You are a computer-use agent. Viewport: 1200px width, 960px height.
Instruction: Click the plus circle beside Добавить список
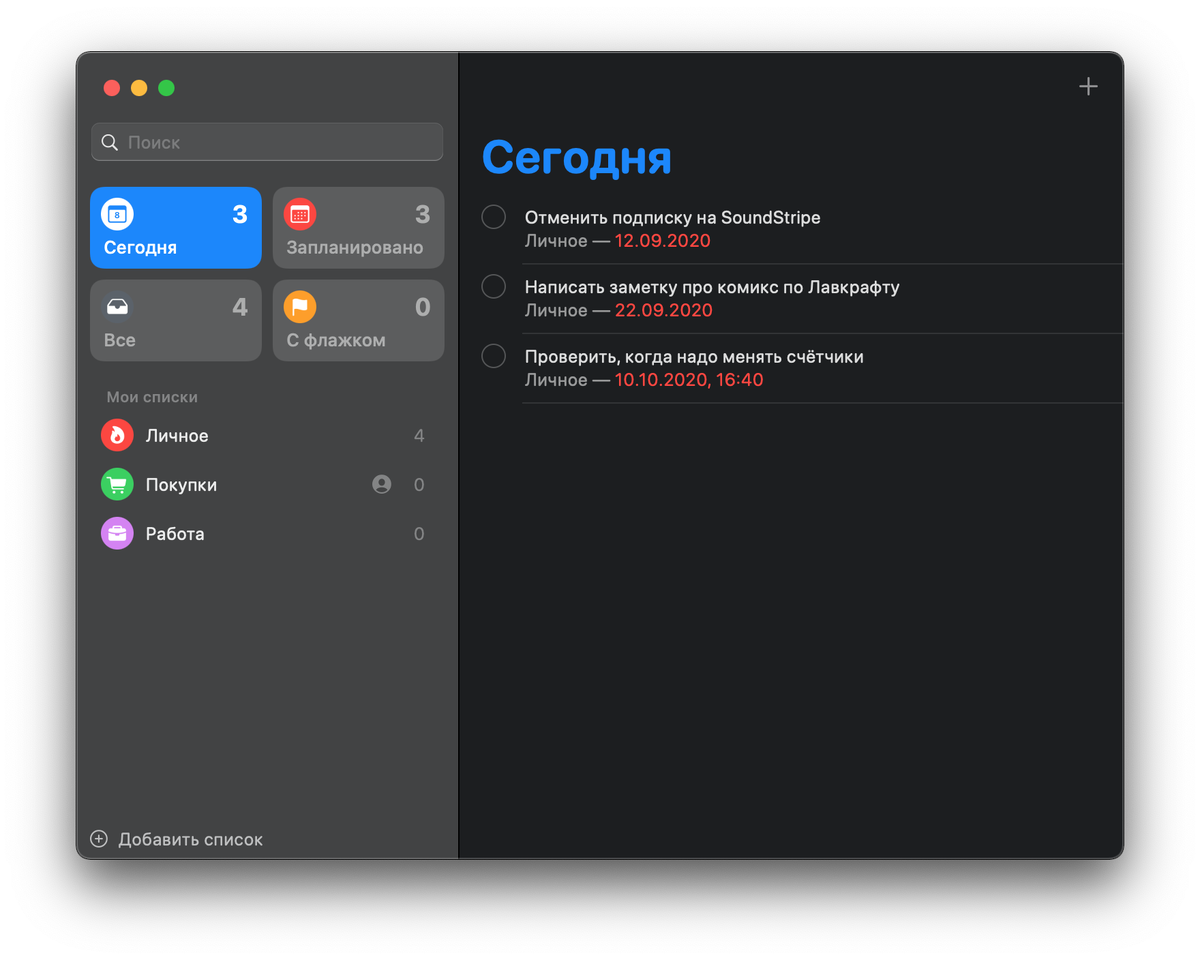coord(99,839)
